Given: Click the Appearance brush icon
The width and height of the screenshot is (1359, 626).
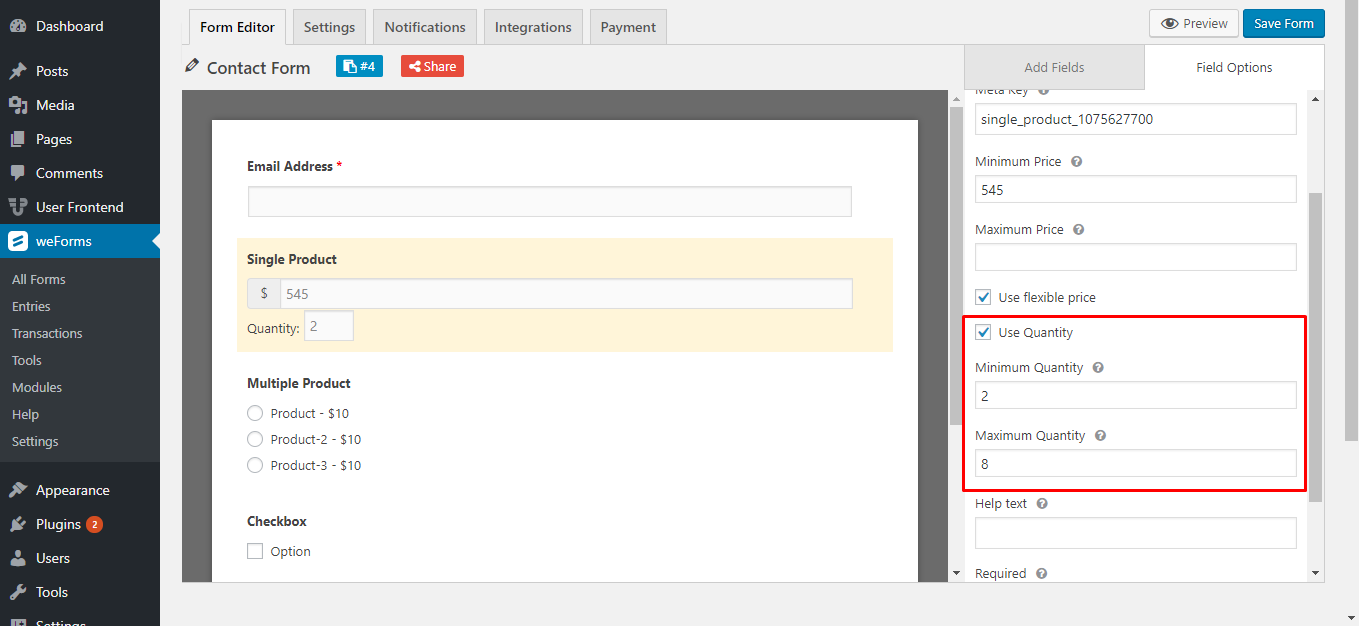Looking at the screenshot, I should [x=17, y=490].
